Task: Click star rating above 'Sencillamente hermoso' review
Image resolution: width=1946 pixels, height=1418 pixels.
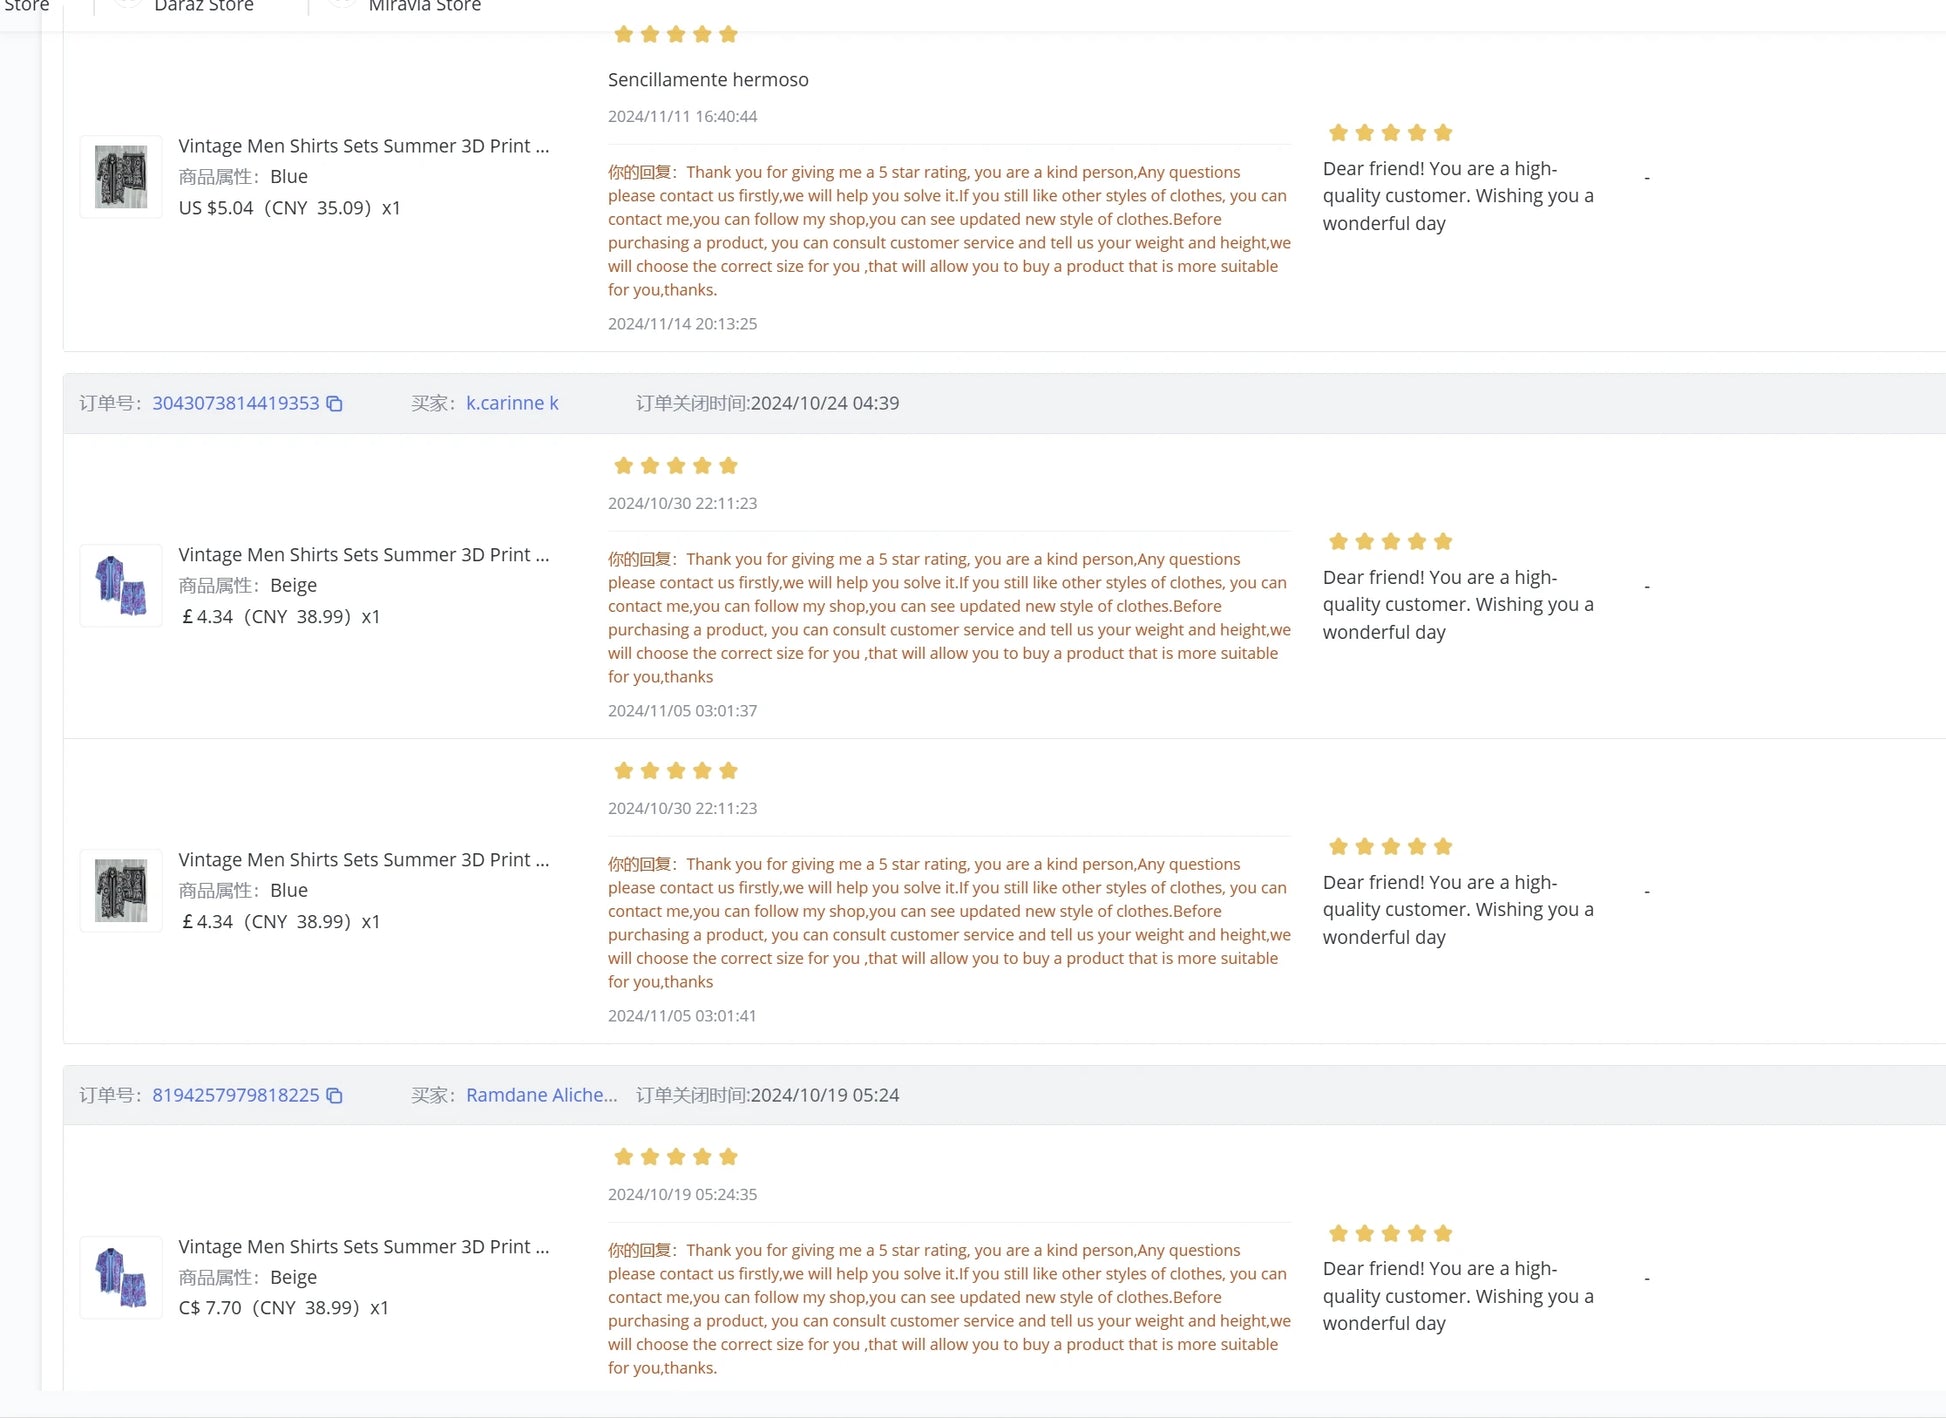Action: point(675,35)
